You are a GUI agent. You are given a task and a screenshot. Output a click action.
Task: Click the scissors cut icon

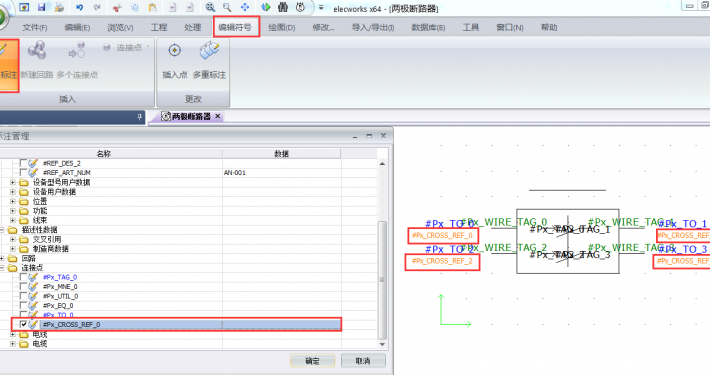pyautogui.click(x=117, y=7)
